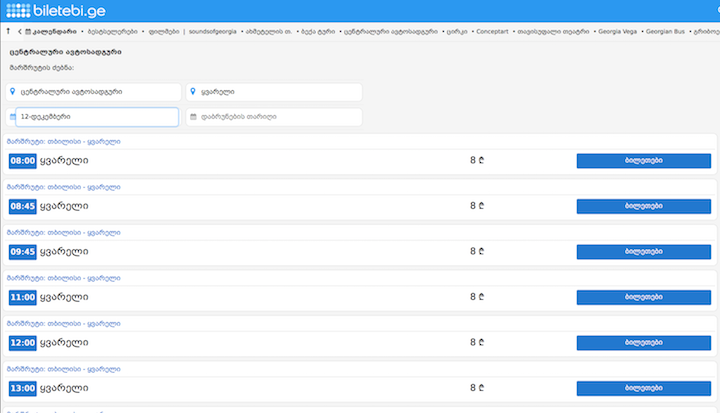Click location pin icon in ყვარელი destination field
This screenshot has width=720, height=413.
(x=193, y=92)
